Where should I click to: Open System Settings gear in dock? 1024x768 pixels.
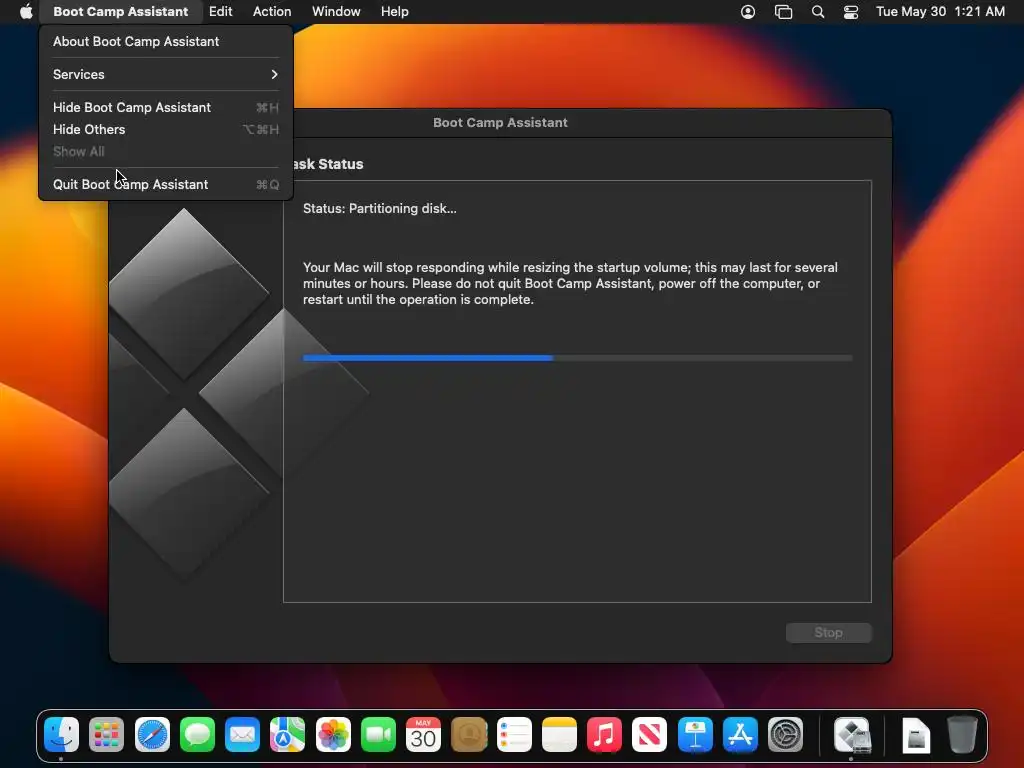click(786, 735)
